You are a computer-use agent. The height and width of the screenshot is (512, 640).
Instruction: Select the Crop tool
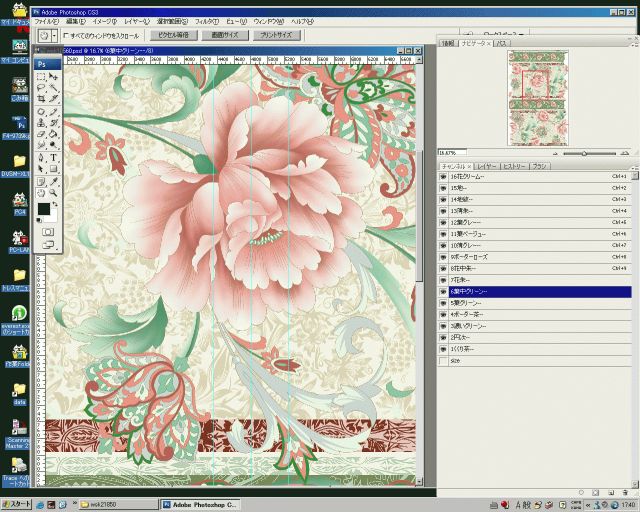point(41,99)
